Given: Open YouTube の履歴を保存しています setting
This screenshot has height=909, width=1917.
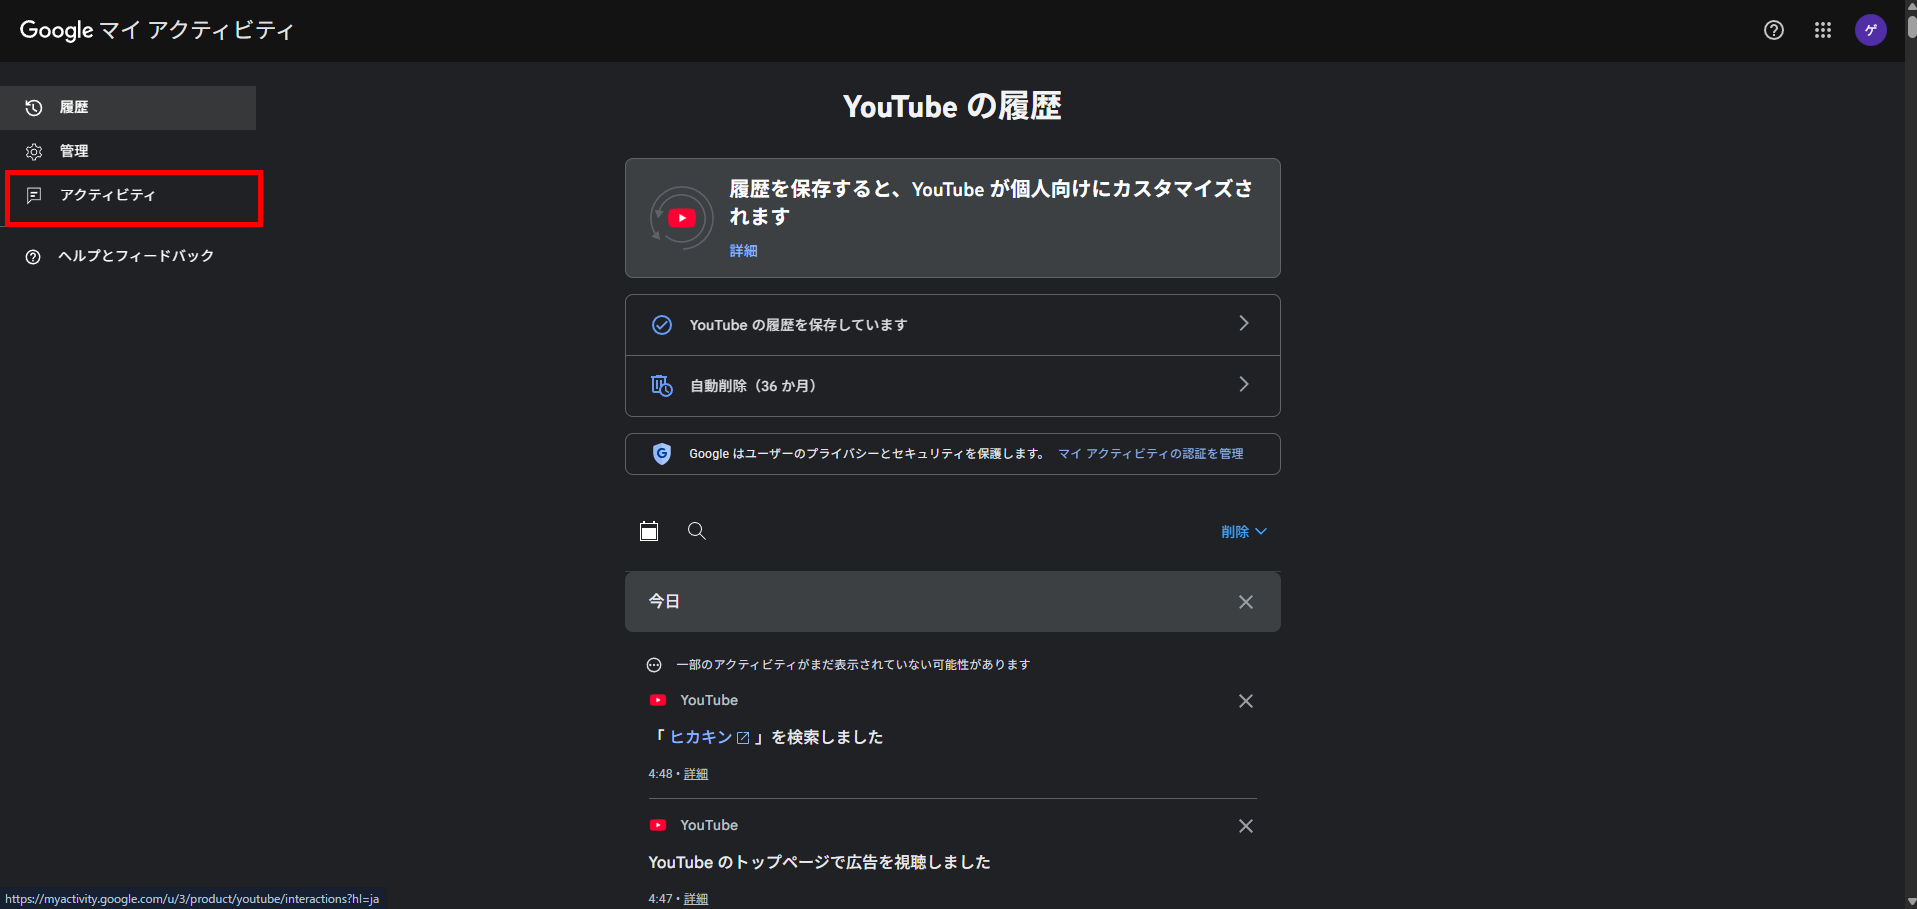Looking at the screenshot, I should coord(952,325).
